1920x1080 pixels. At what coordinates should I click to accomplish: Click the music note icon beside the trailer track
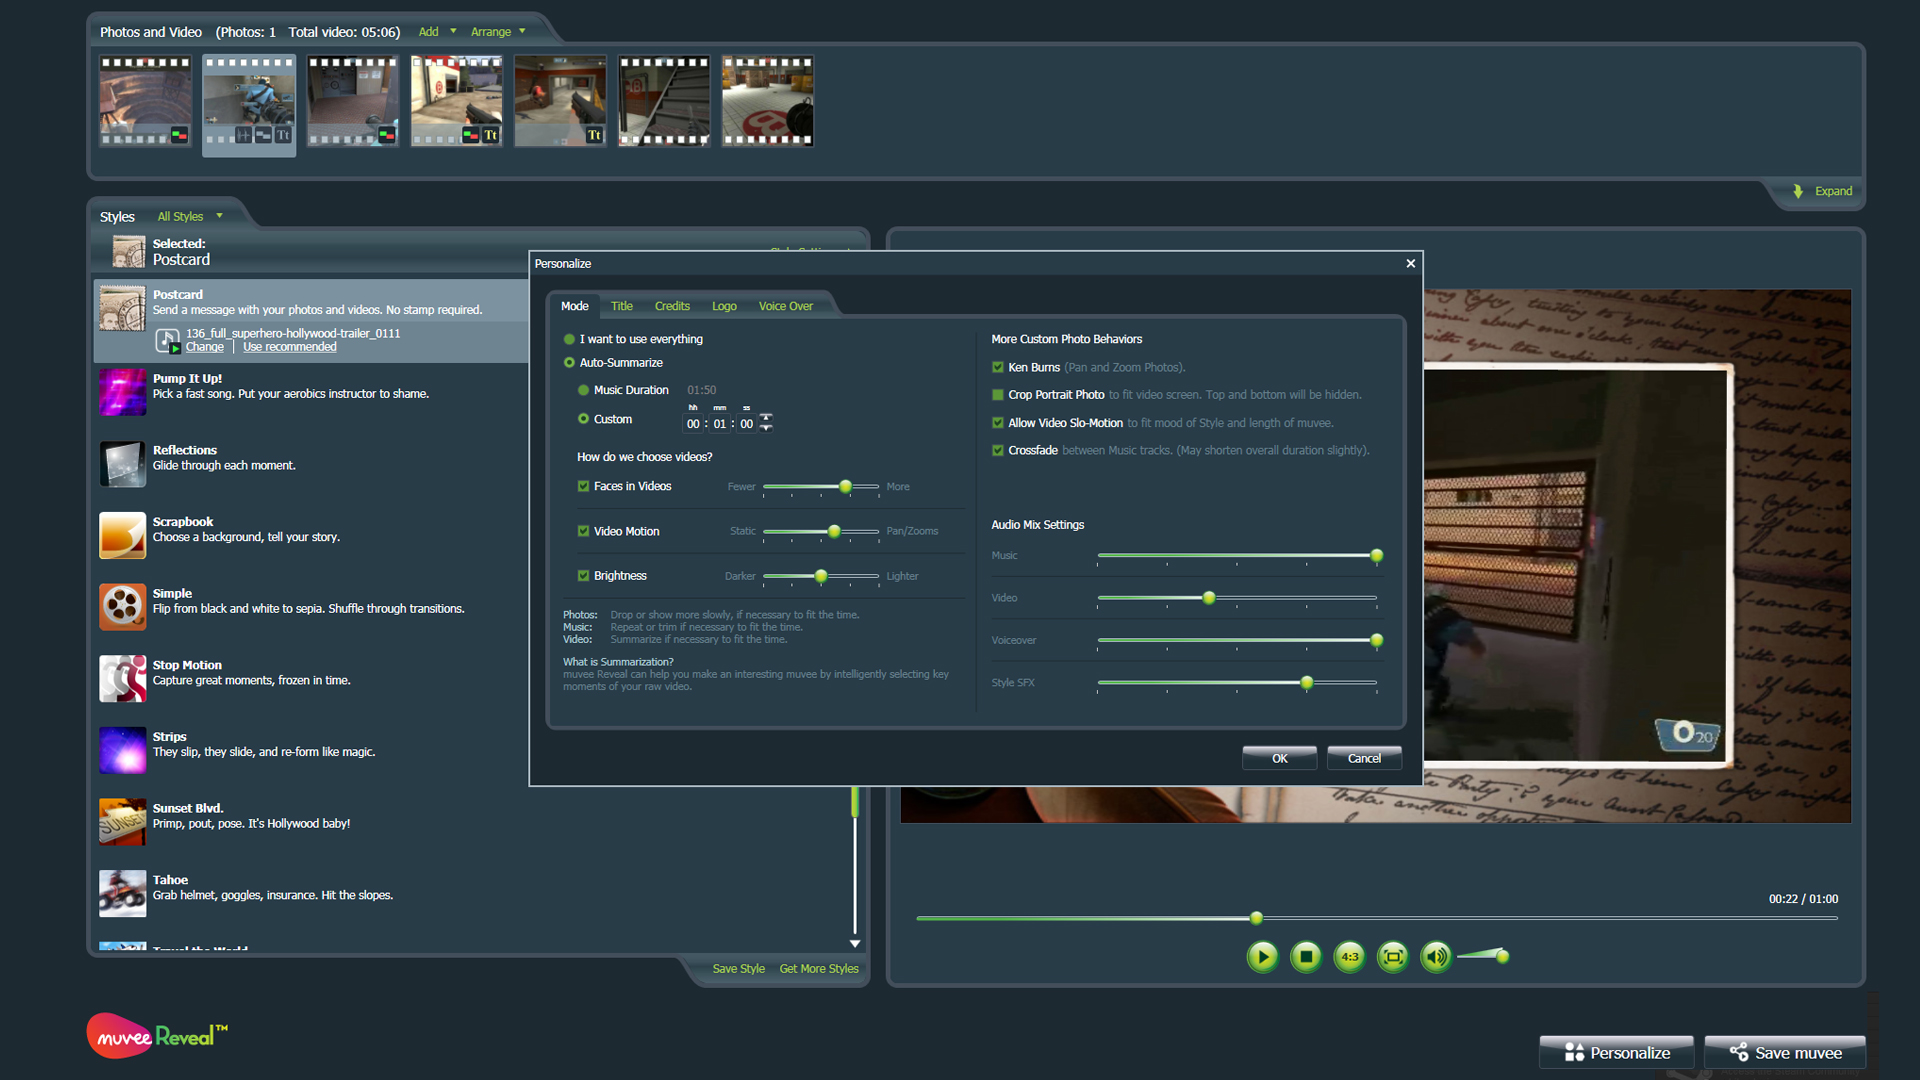(167, 340)
